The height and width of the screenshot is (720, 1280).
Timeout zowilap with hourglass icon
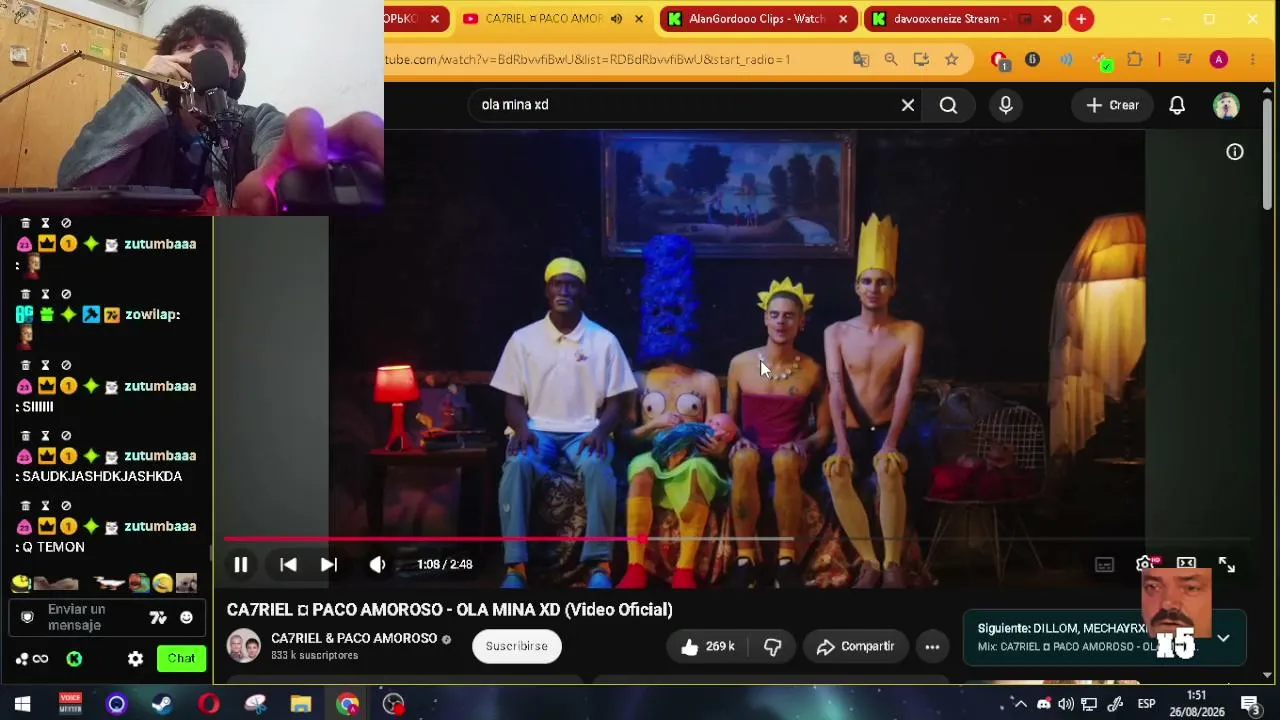[45, 295]
